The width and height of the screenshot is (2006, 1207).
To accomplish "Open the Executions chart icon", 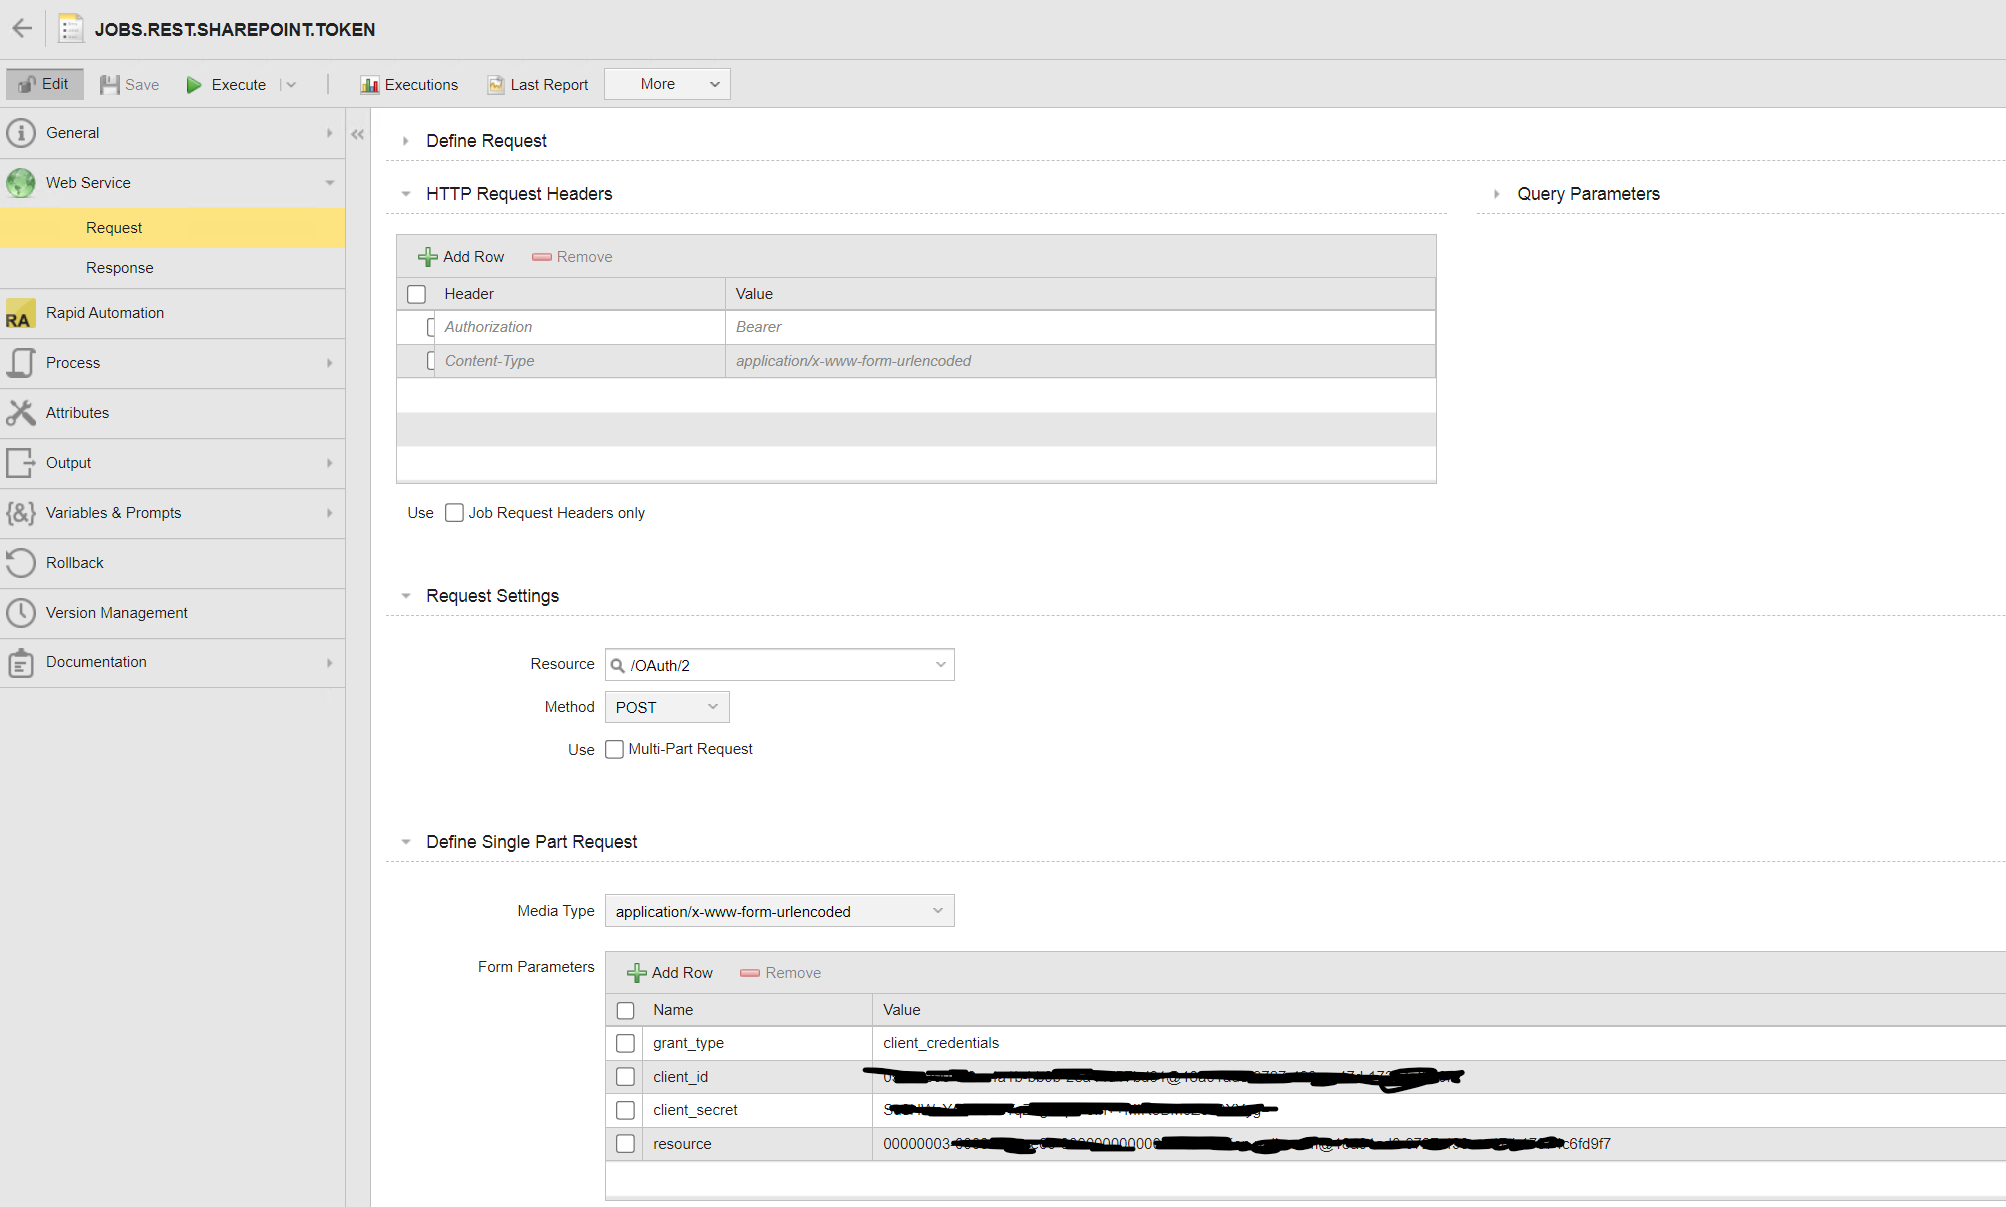I will coord(371,84).
